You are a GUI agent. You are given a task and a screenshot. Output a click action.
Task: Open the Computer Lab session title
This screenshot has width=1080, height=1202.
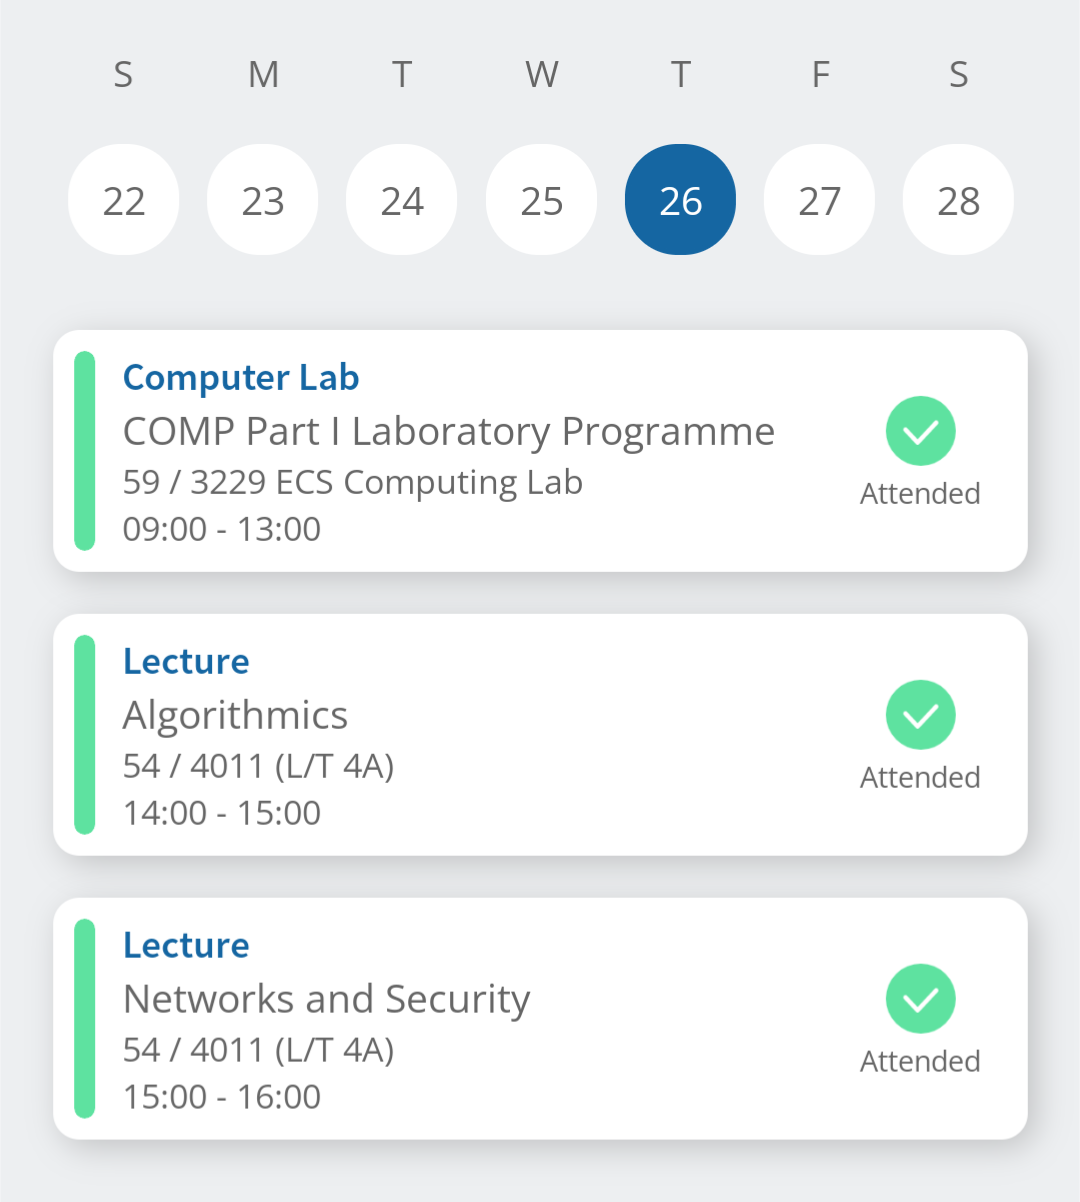coord(241,378)
